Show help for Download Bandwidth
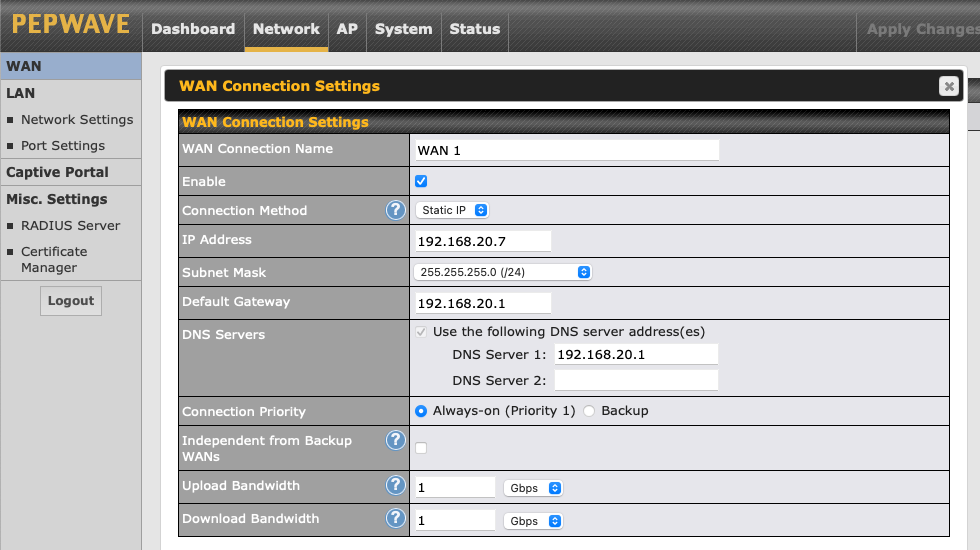 point(395,519)
